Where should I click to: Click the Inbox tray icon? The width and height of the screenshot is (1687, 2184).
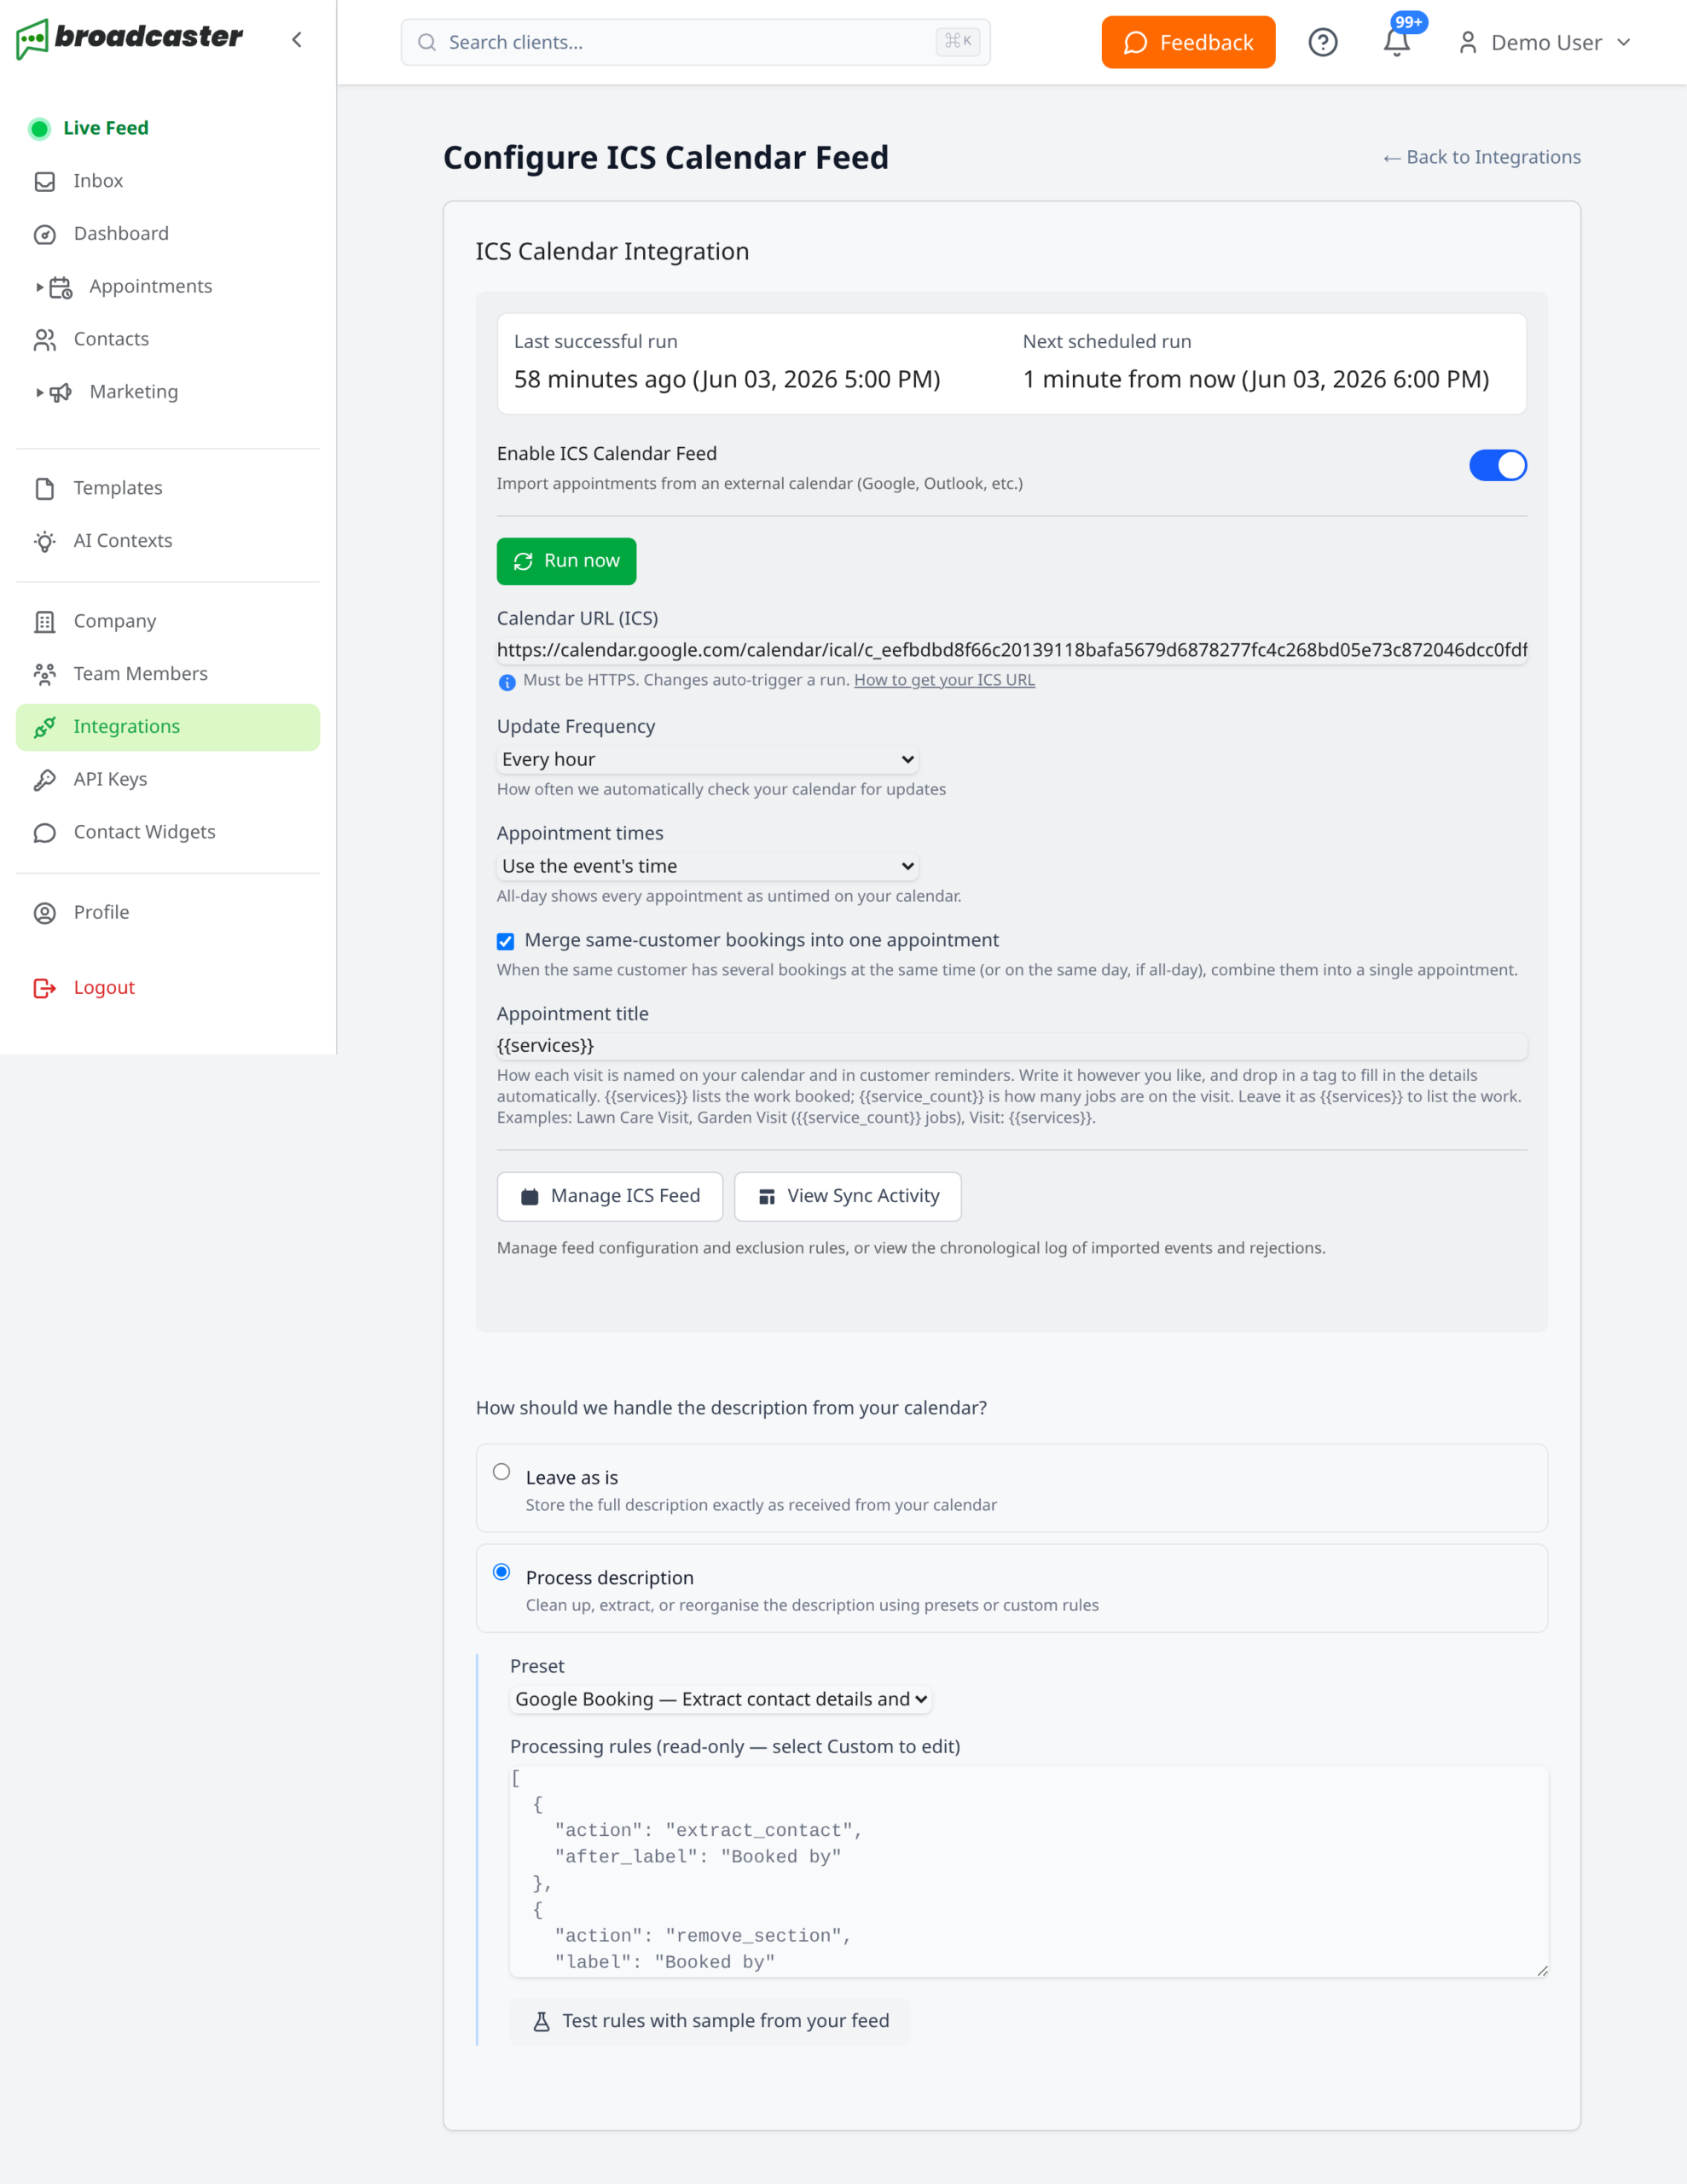(45, 182)
